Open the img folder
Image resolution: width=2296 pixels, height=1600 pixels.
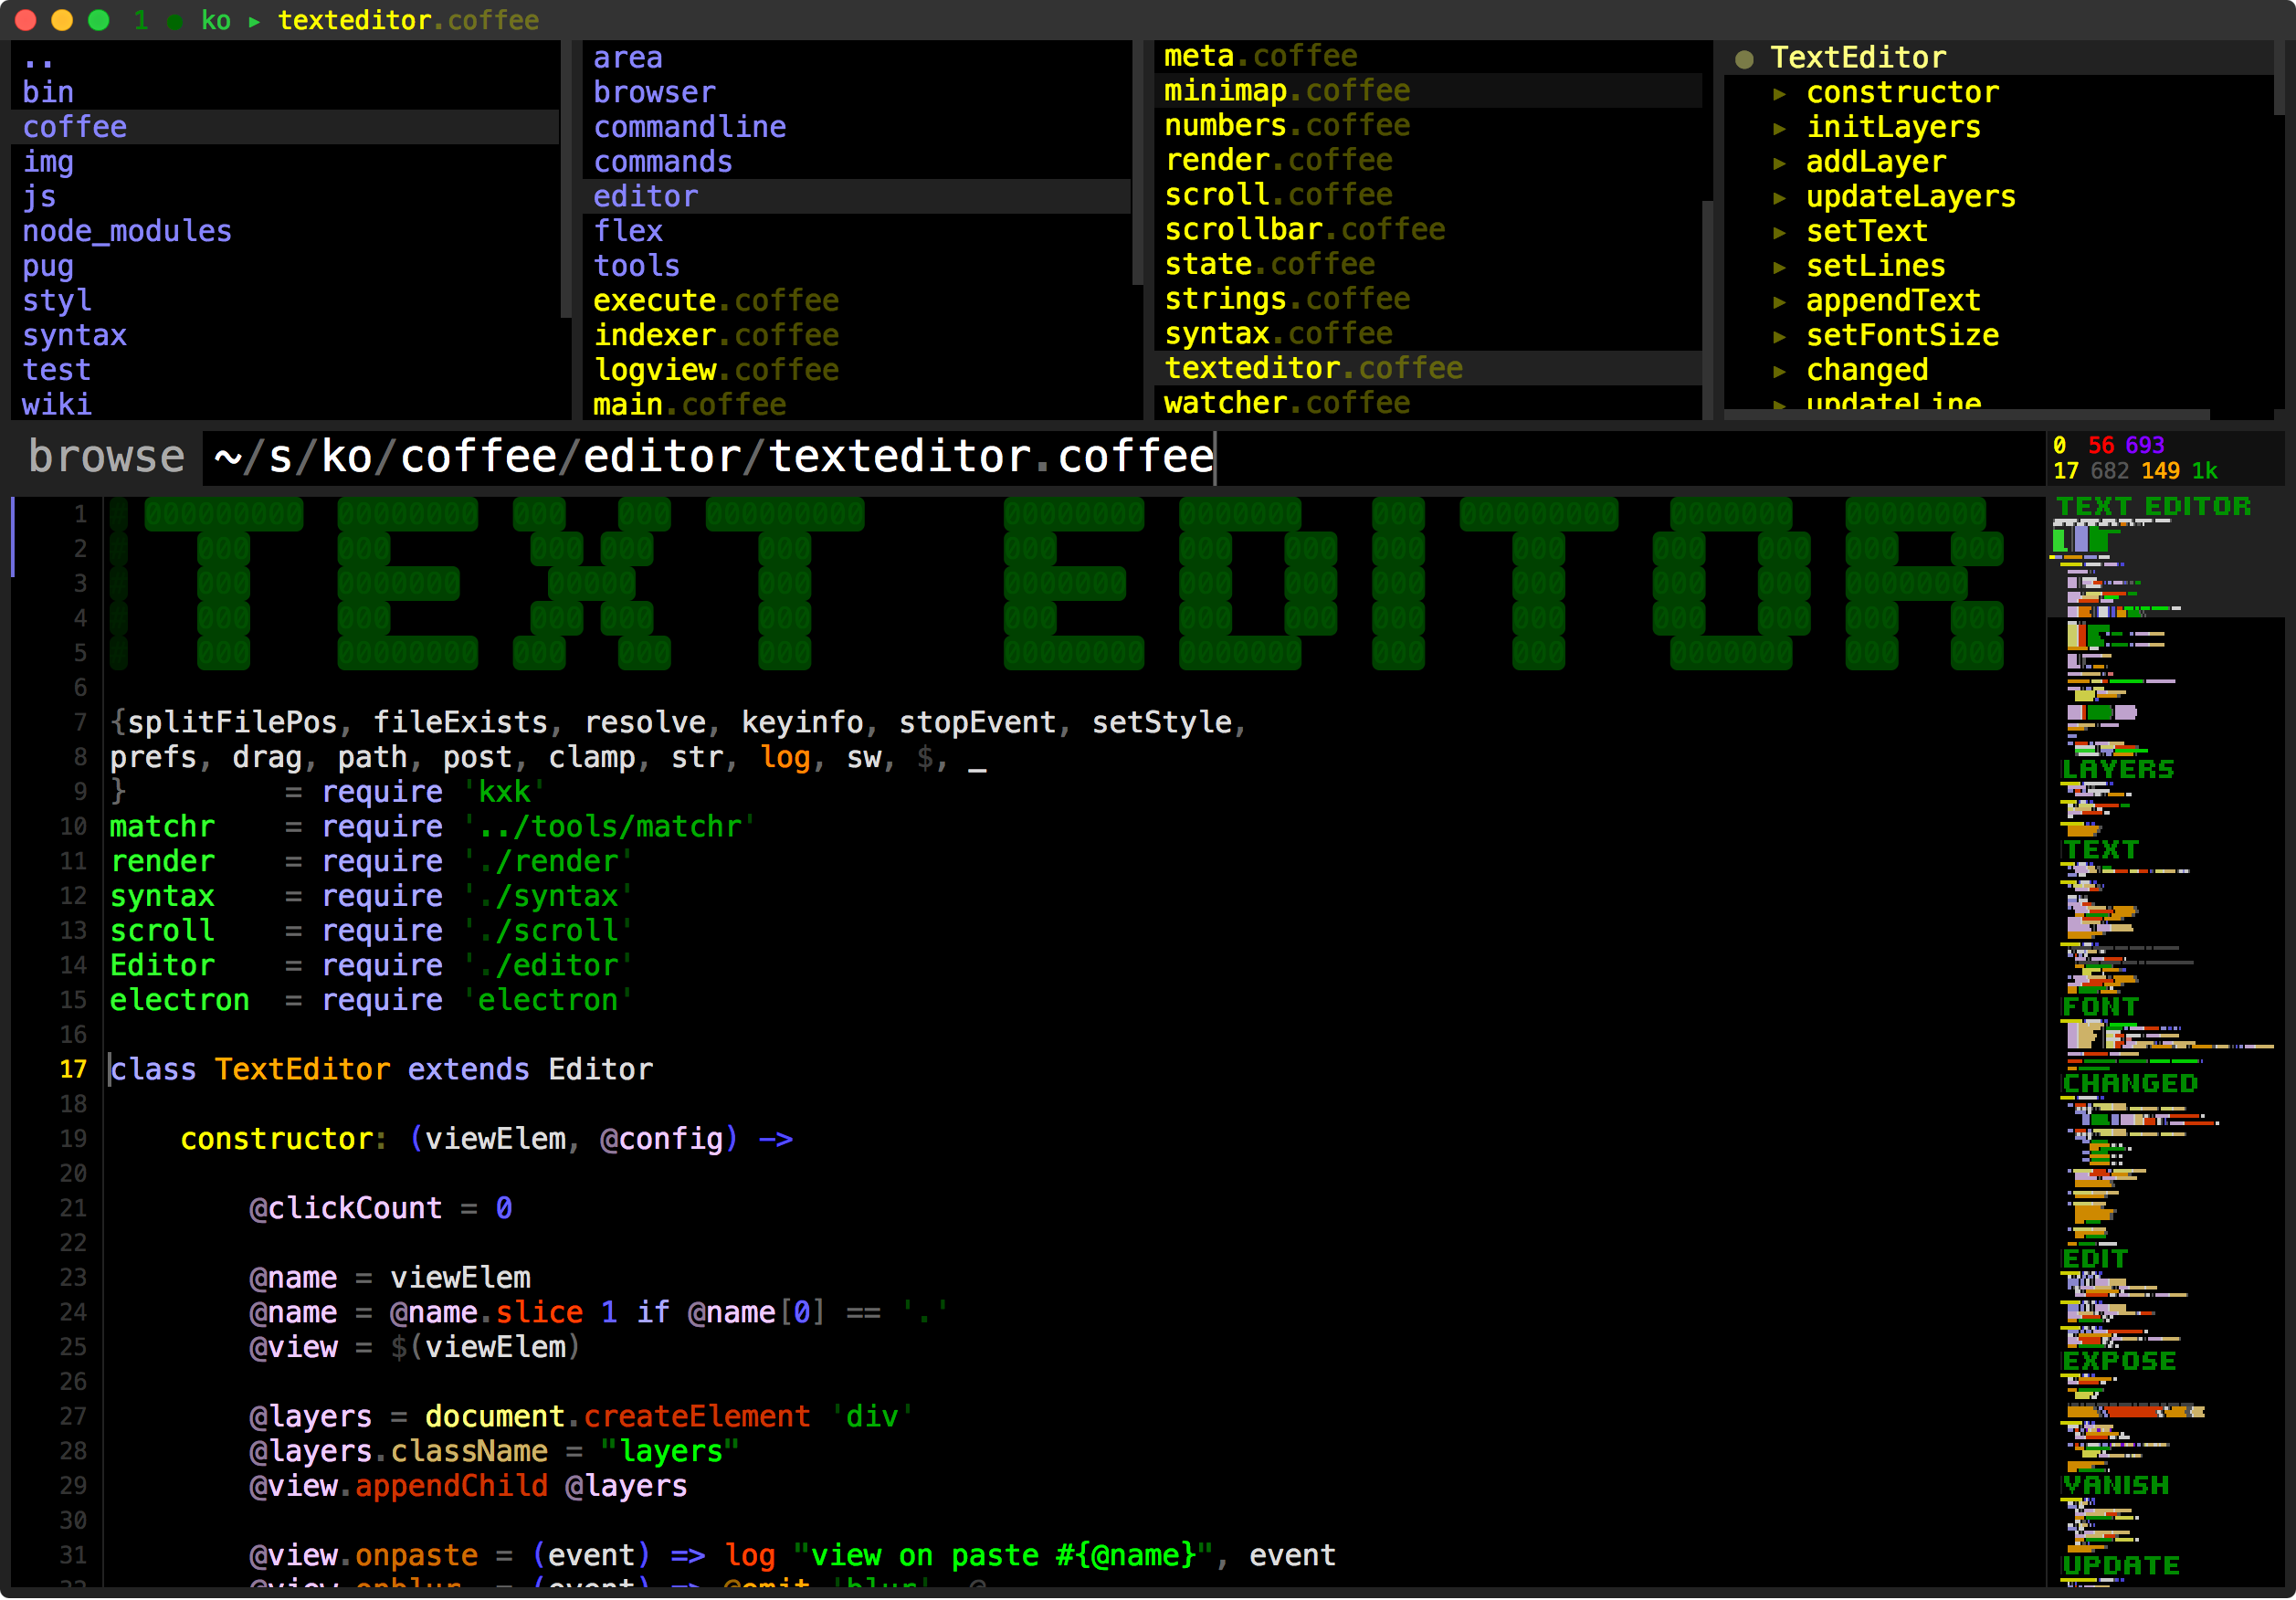pos(285,162)
